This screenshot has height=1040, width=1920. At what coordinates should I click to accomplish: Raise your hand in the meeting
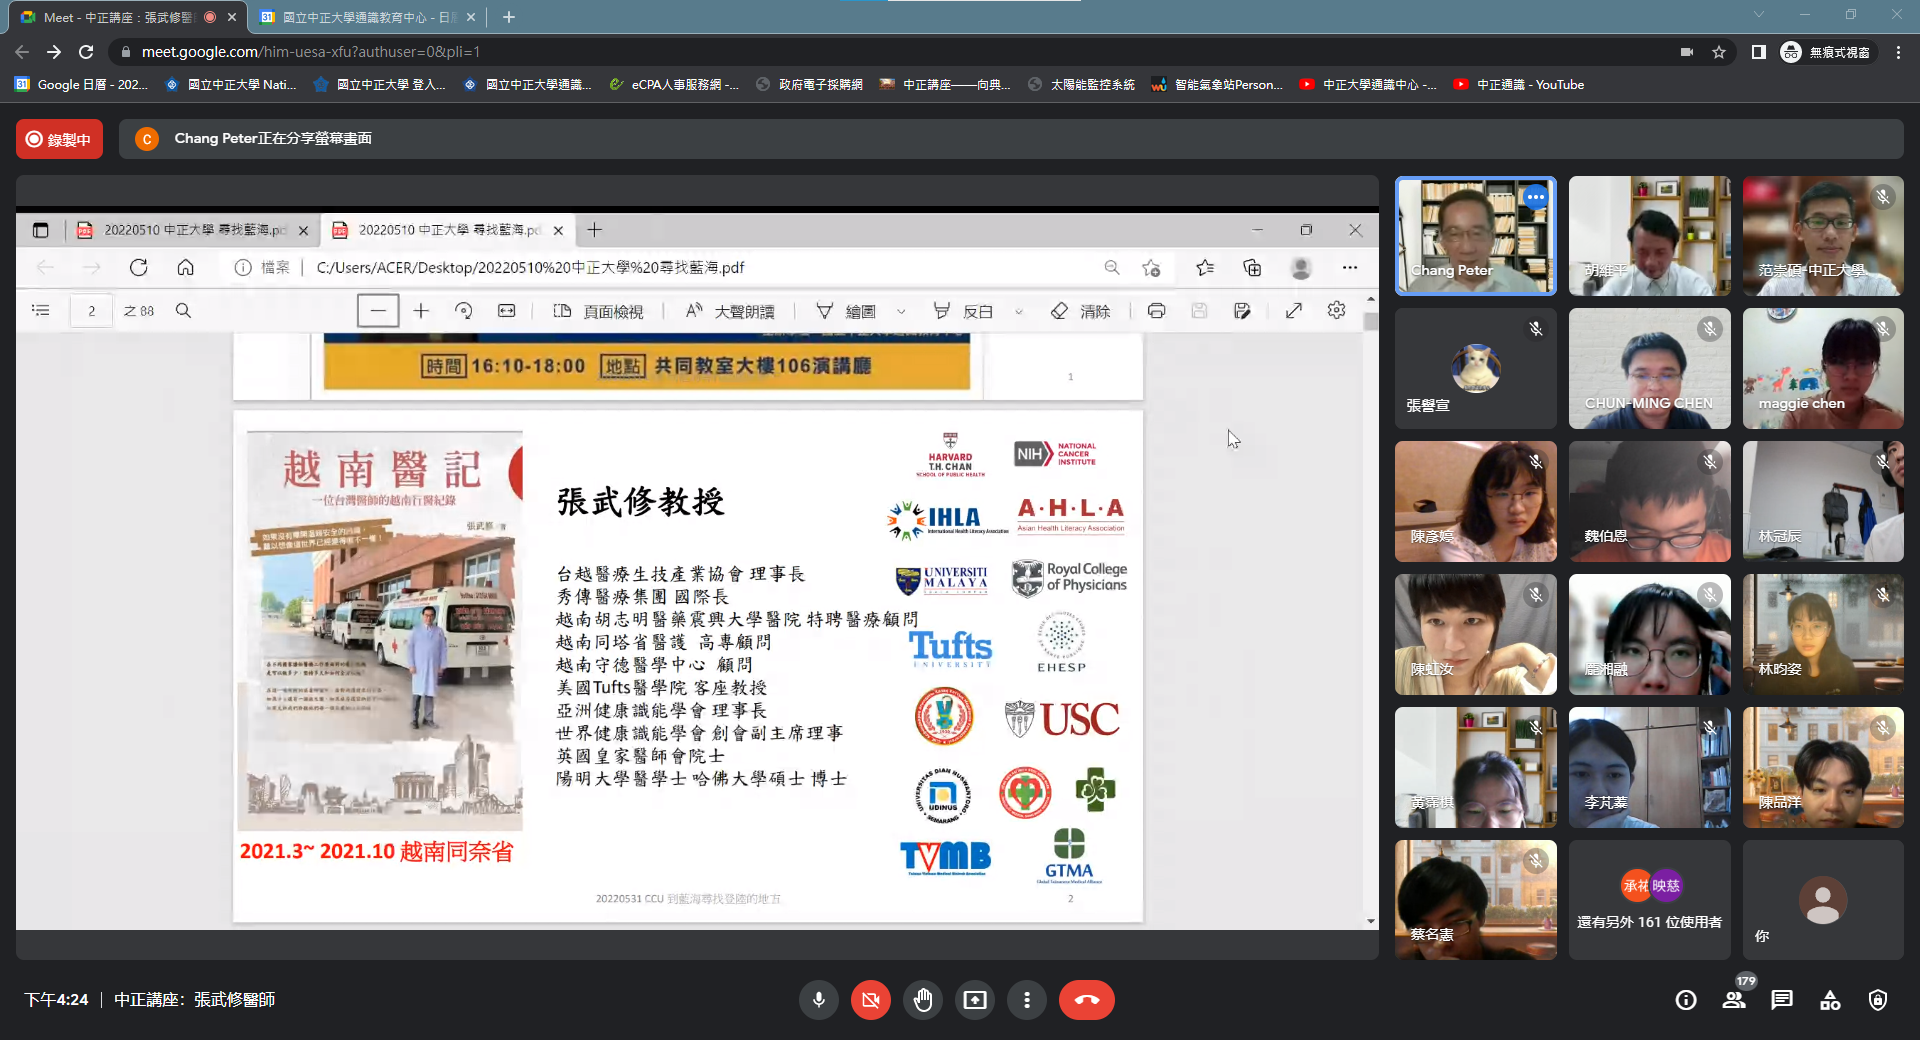click(923, 1000)
